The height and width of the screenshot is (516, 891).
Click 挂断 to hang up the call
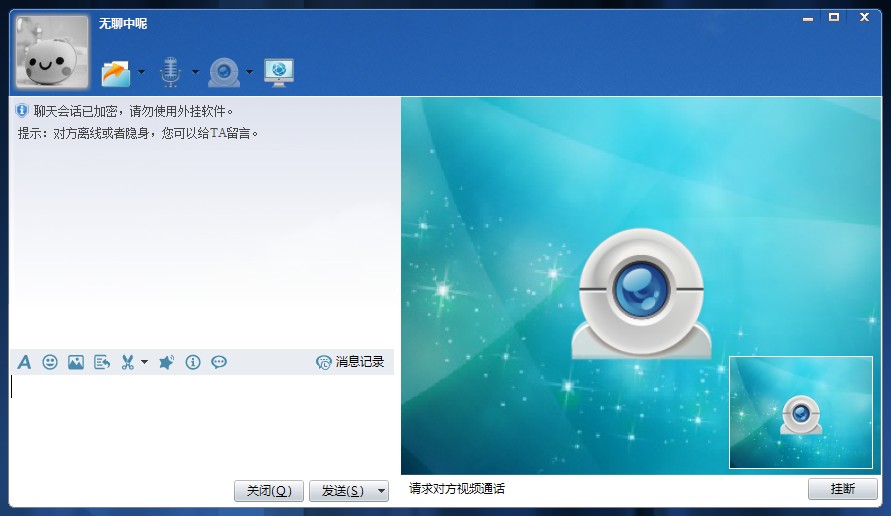point(842,489)
